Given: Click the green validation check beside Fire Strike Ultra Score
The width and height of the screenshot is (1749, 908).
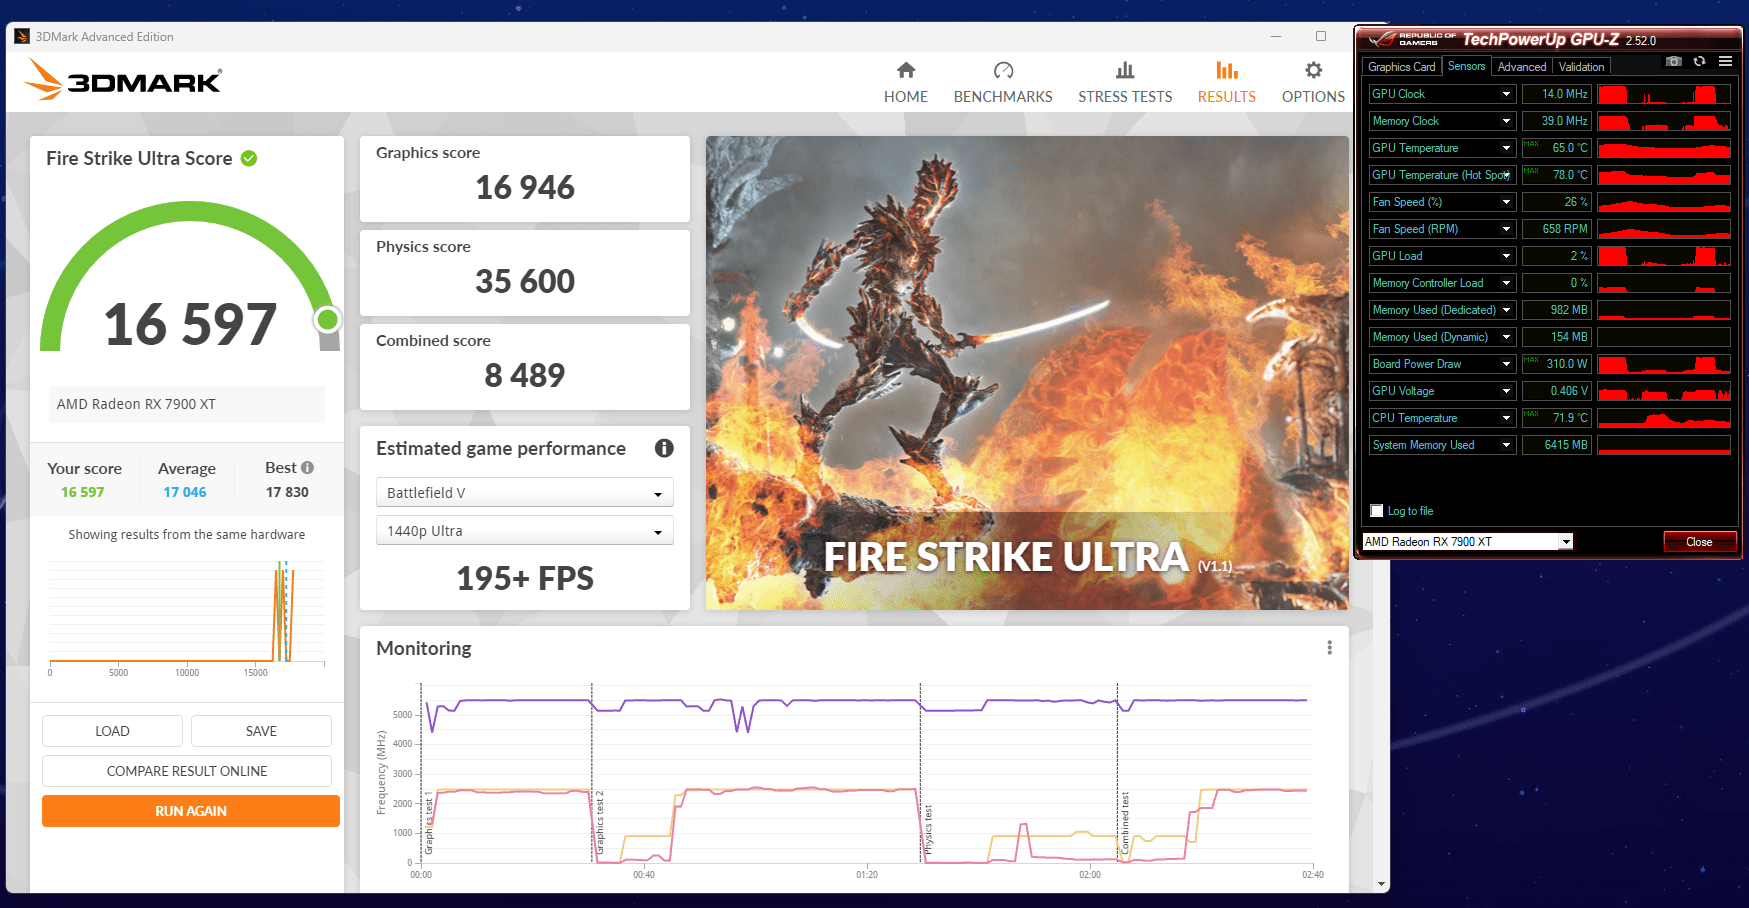Looking at the screenshot, I should point(249,158).
